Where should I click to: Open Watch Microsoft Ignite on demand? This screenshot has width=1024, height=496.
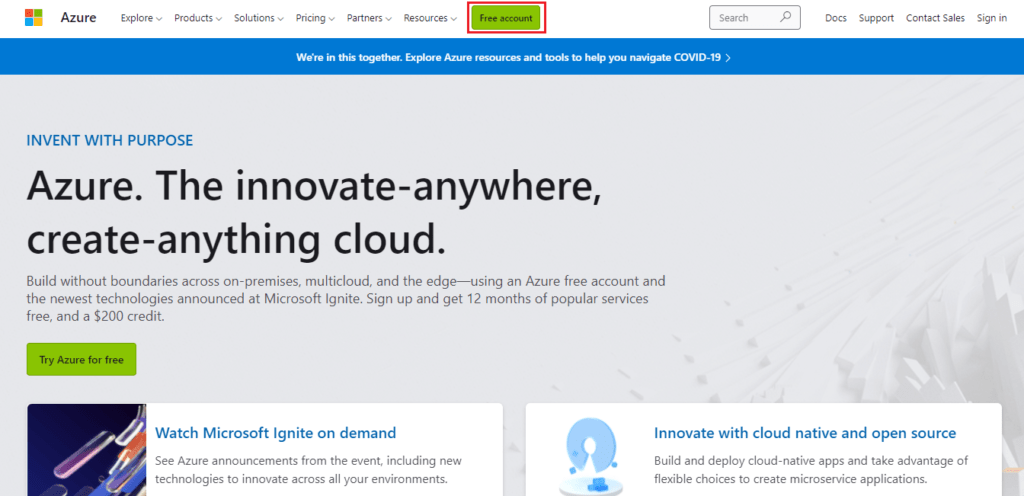[276, 433]
